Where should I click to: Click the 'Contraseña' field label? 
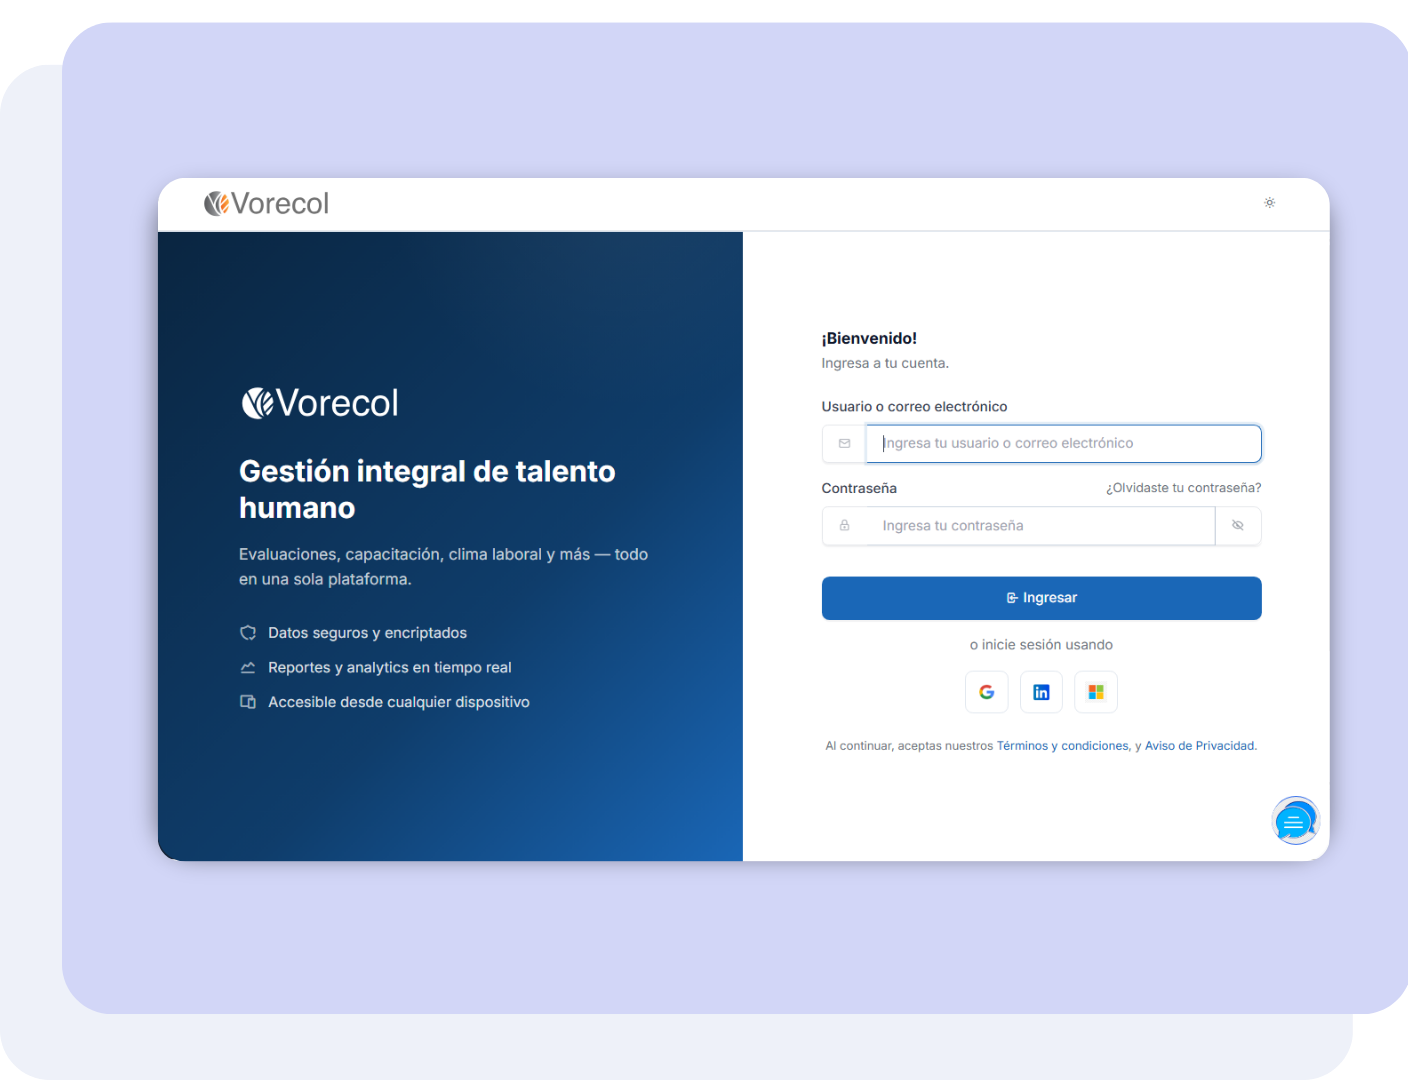coord(859,488)
